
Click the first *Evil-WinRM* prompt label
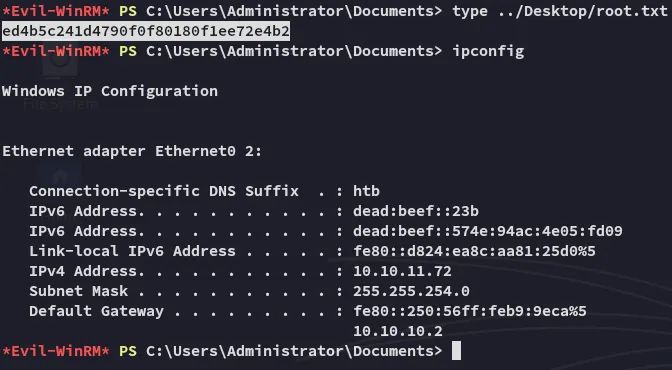(x=56, y=11)
